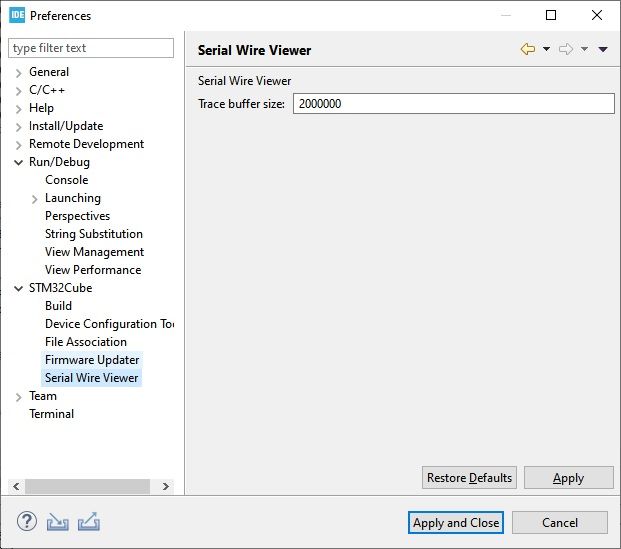The image size is (621, 549).
Task: Expand the Install/Update node
Action: 19,127
